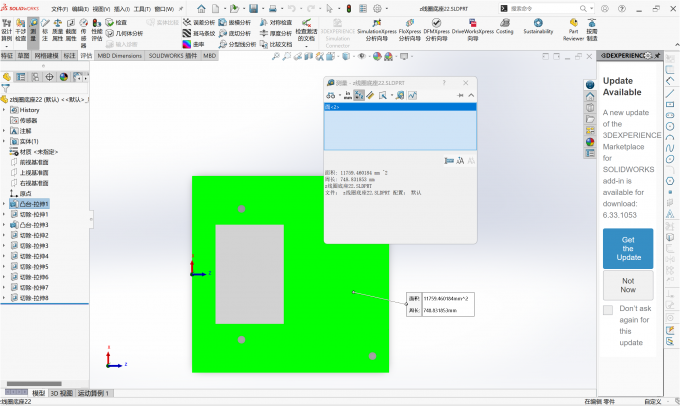This screenshot has width=680, height=406.
Task: Click the Get the Update button
Action: 628,248
